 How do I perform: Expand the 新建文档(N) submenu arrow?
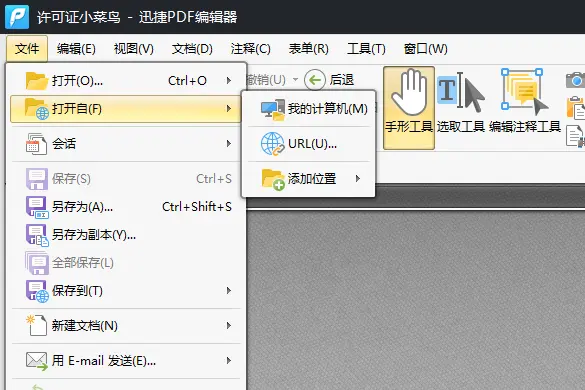click(x=229, y=325)
